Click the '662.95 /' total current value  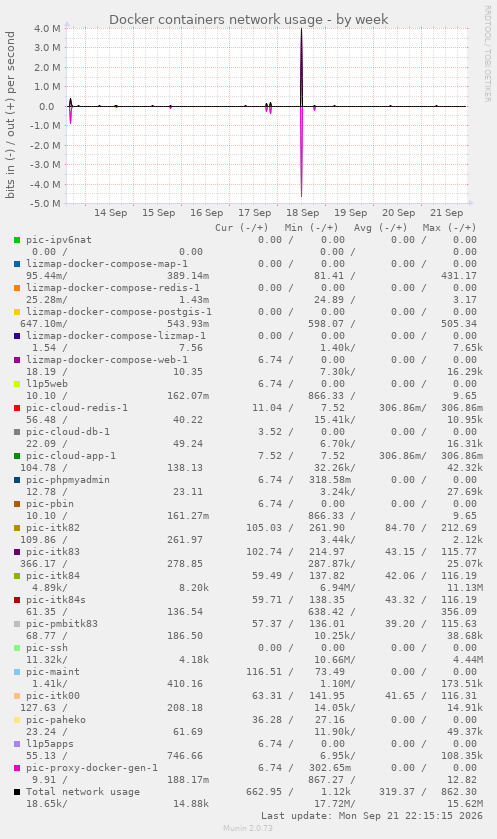(270, 792)
